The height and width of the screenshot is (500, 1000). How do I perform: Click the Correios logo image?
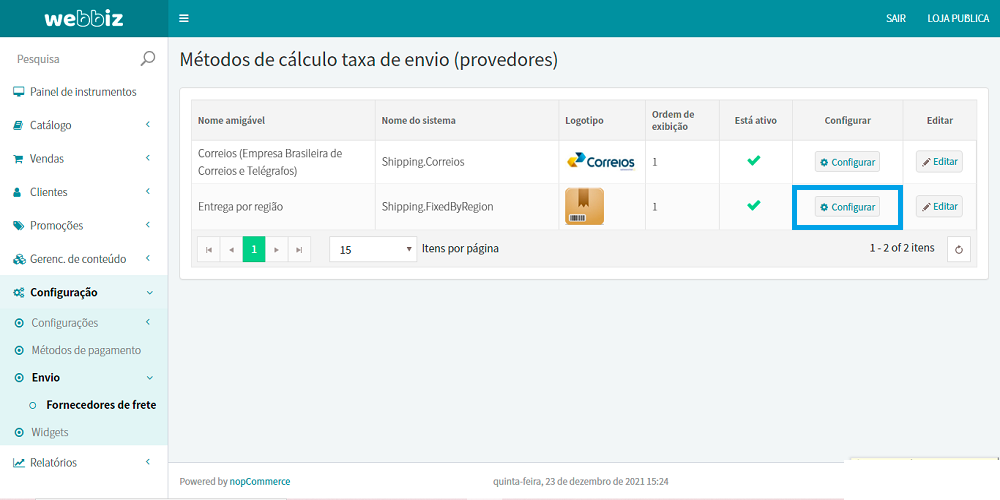600,161
